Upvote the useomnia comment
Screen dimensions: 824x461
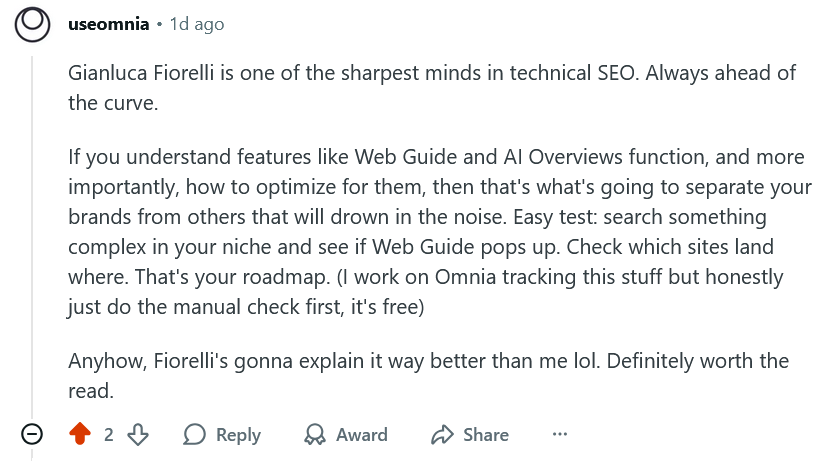click(x=81, y=434)
